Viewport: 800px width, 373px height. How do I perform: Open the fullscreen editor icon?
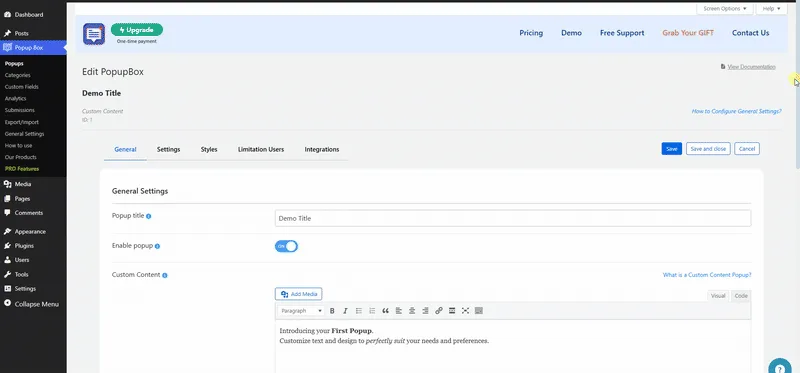tap(465, 311)
